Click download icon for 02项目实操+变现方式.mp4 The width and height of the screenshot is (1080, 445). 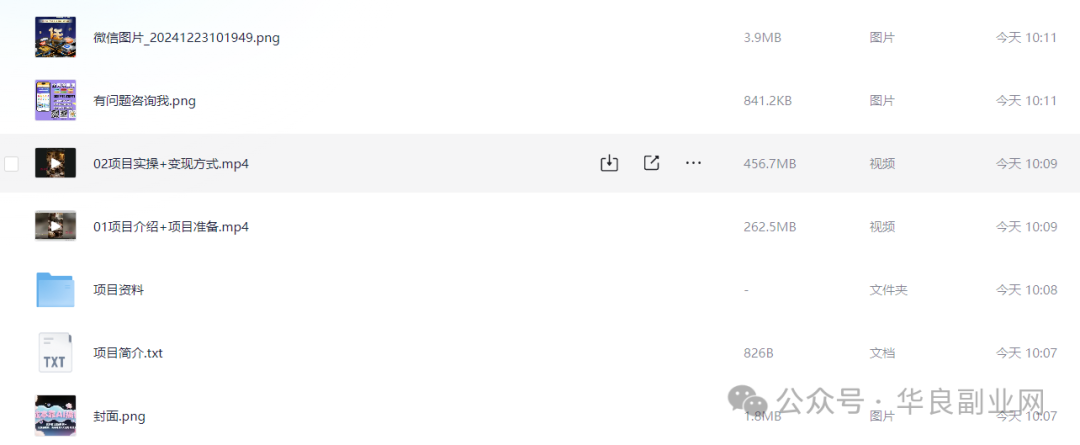point(609,163)
